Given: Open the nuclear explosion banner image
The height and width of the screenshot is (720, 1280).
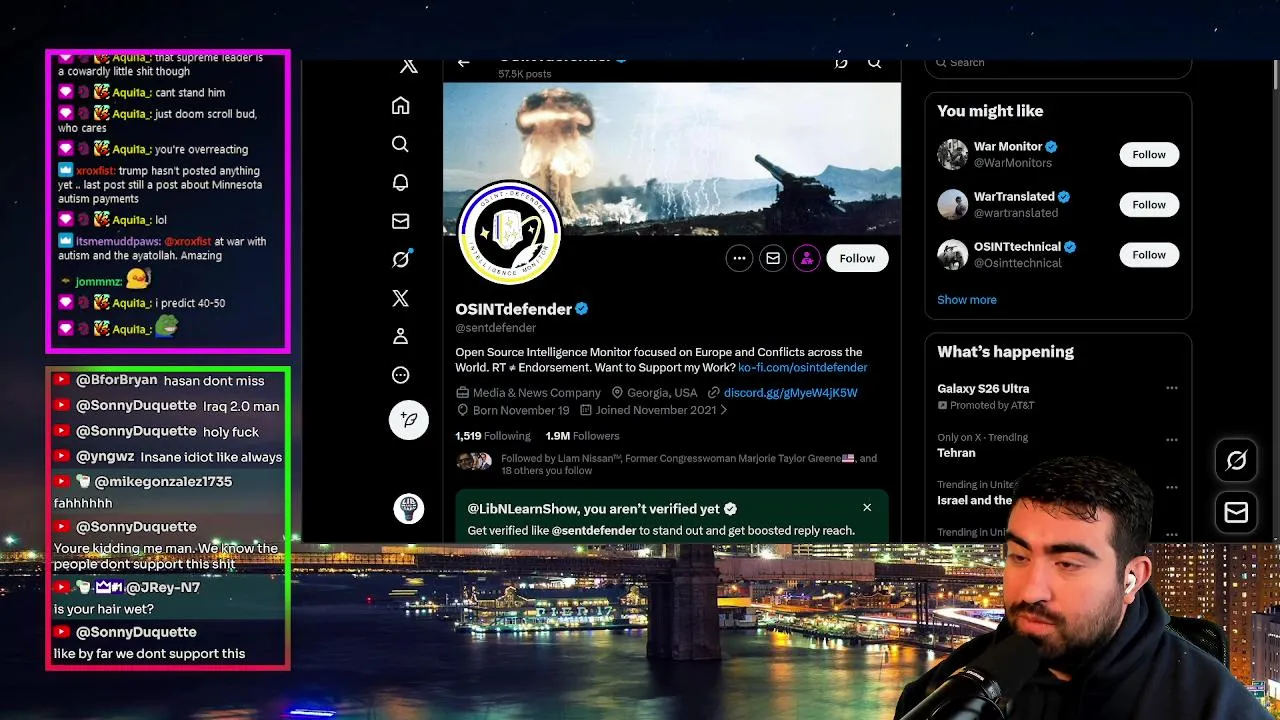Looking at the screenshot, I should [672, 158].
